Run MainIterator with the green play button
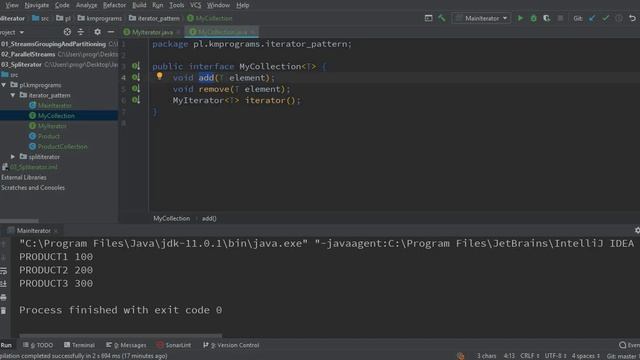Screen dimensions: 640x360 tap(520, 18)
